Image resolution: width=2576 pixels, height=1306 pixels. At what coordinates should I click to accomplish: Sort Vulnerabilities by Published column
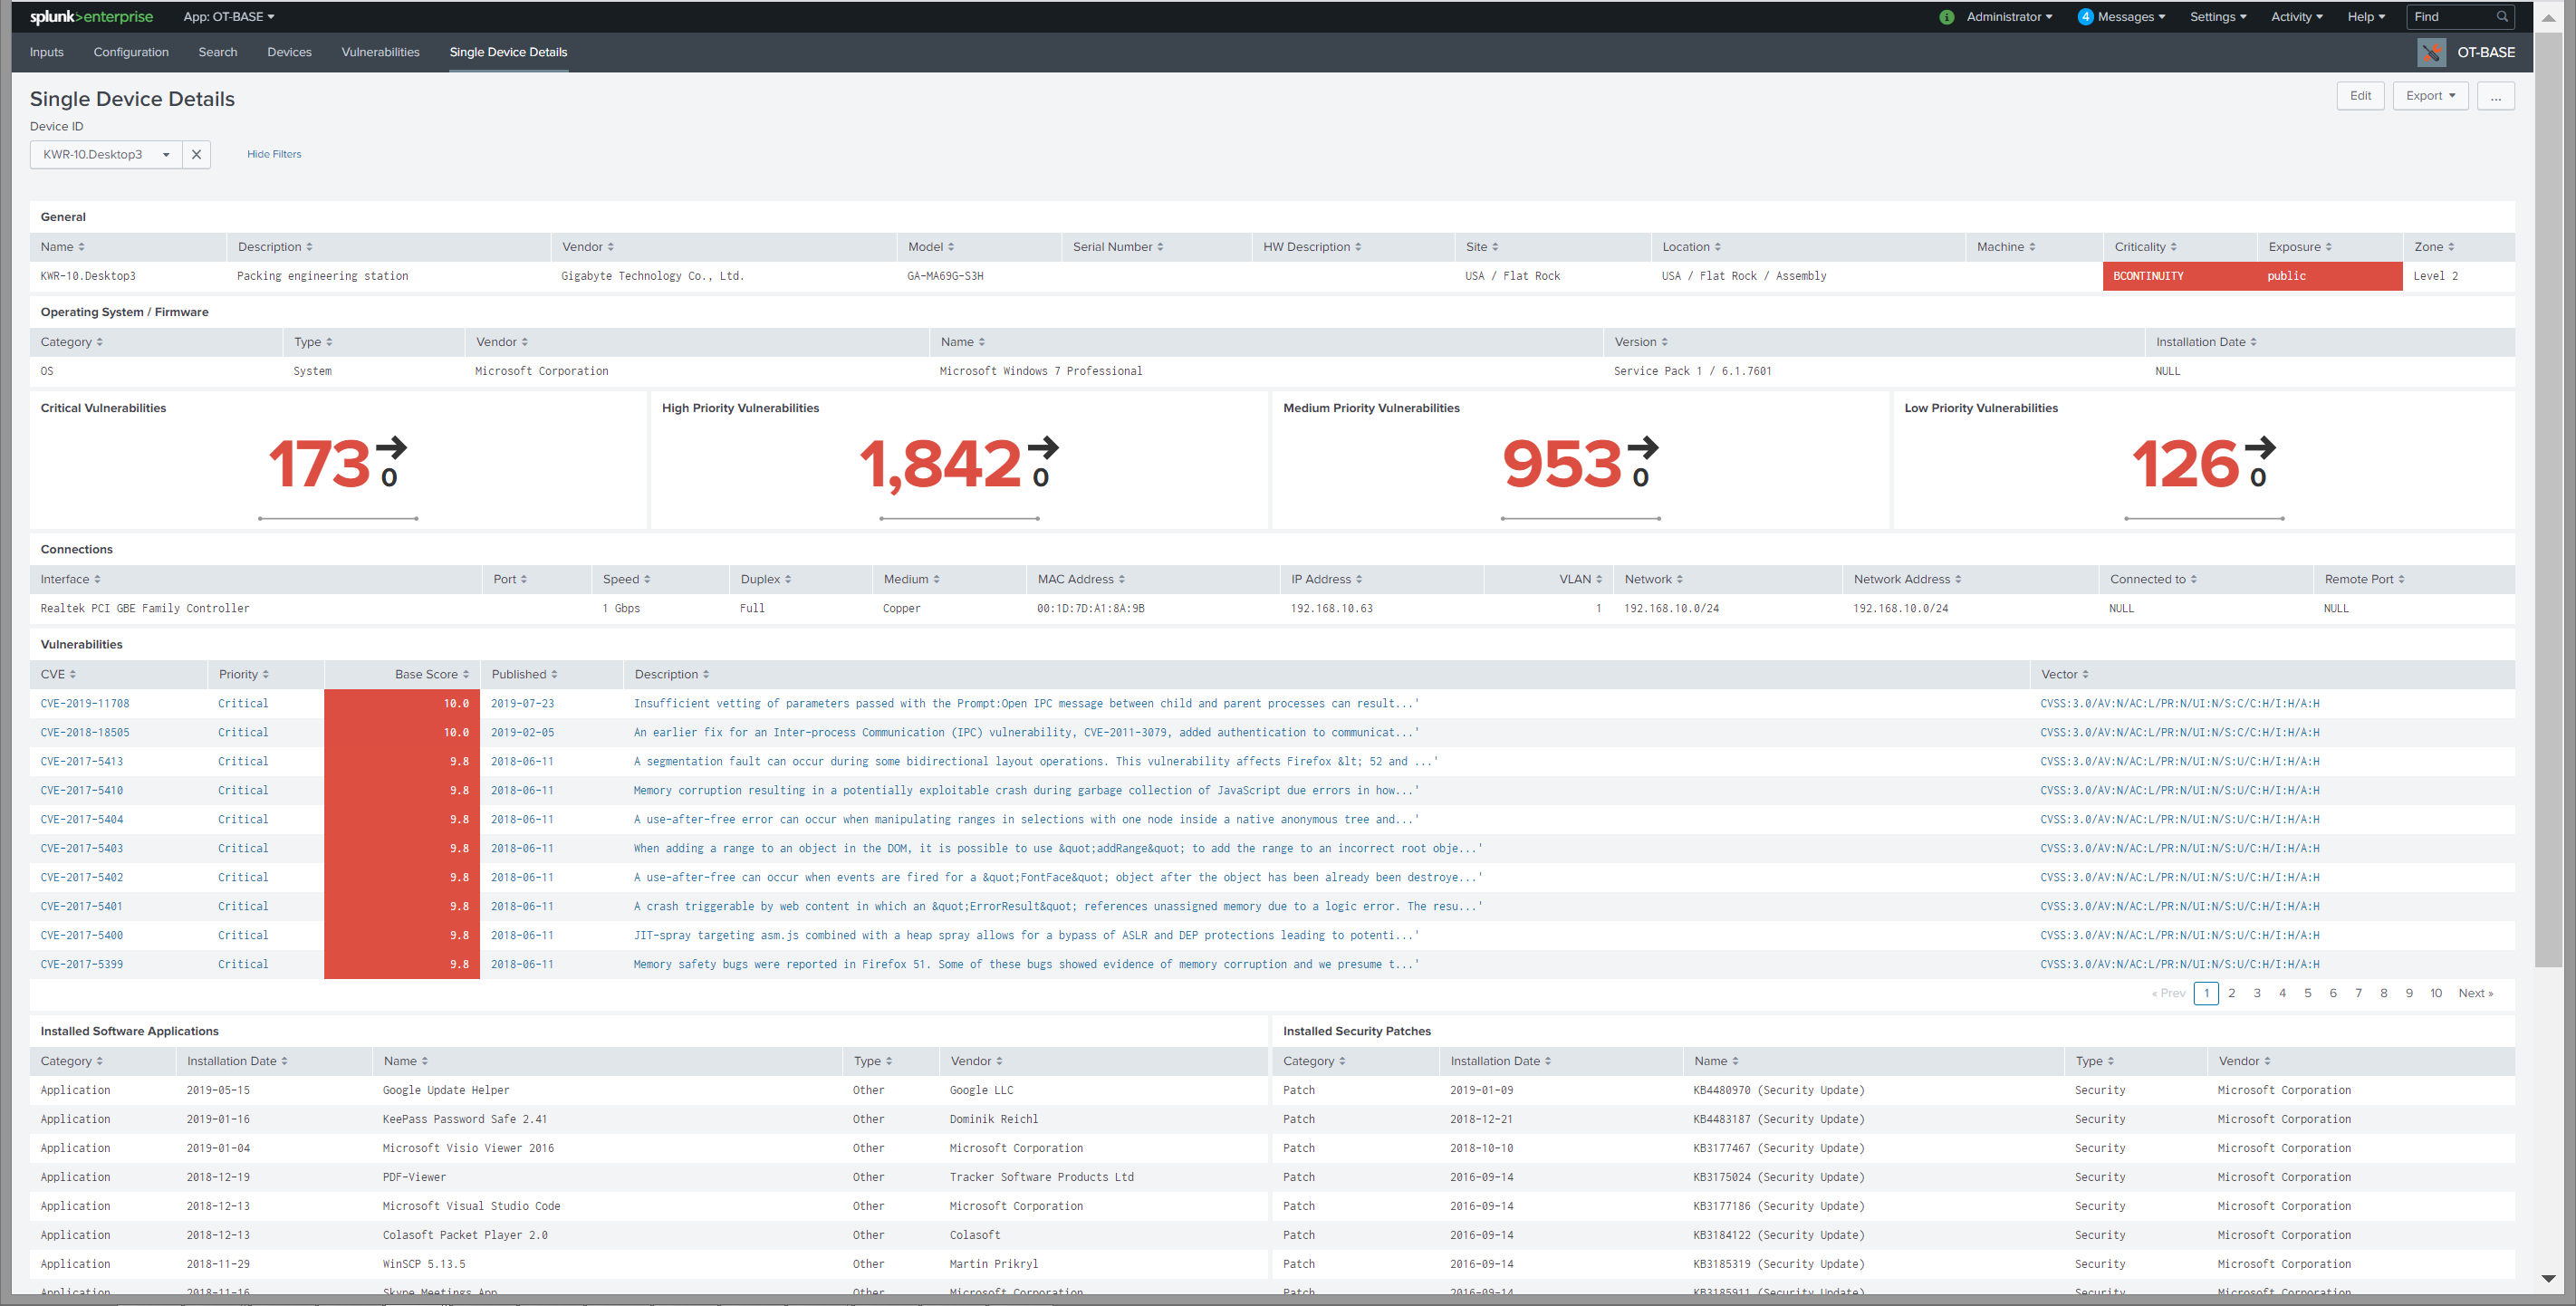tap(524, 674)
